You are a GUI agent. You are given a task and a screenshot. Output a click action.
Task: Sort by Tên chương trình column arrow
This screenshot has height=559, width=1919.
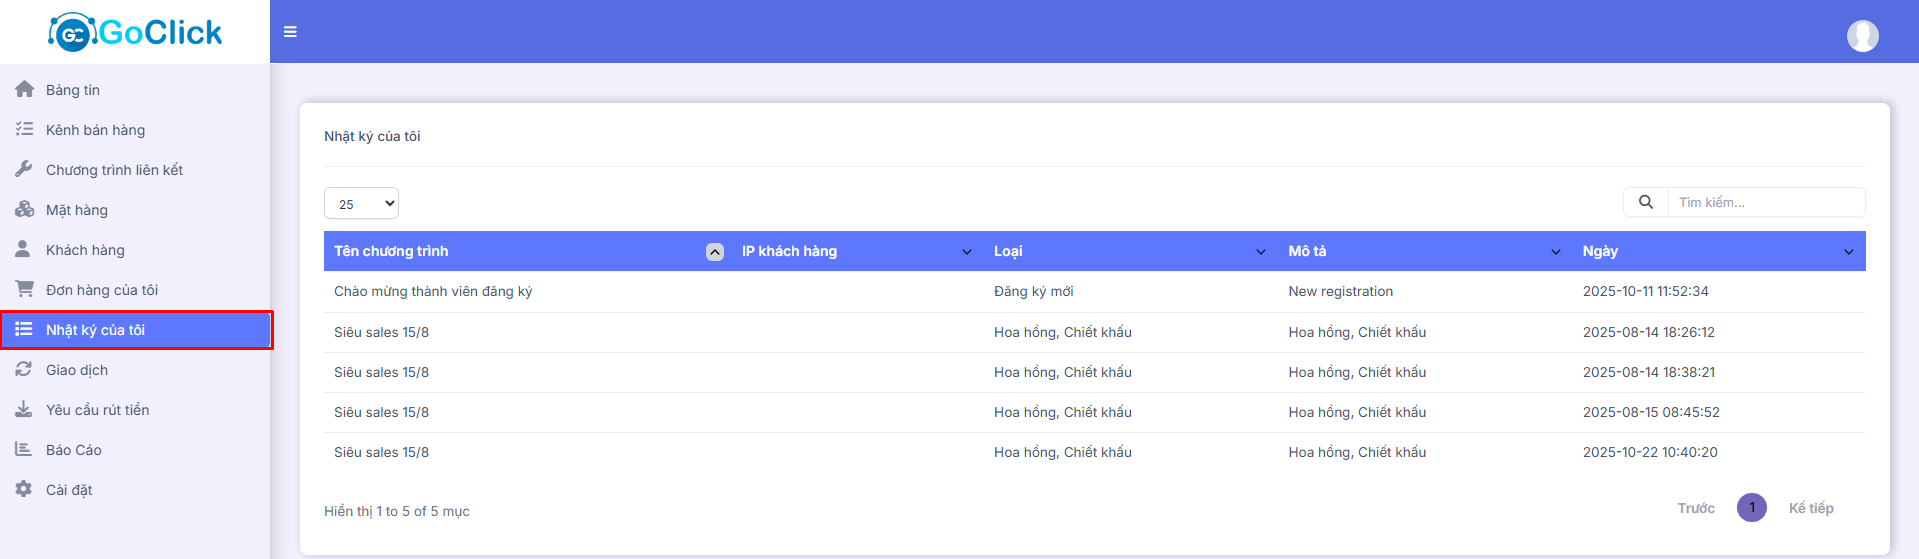coord(714,252)
